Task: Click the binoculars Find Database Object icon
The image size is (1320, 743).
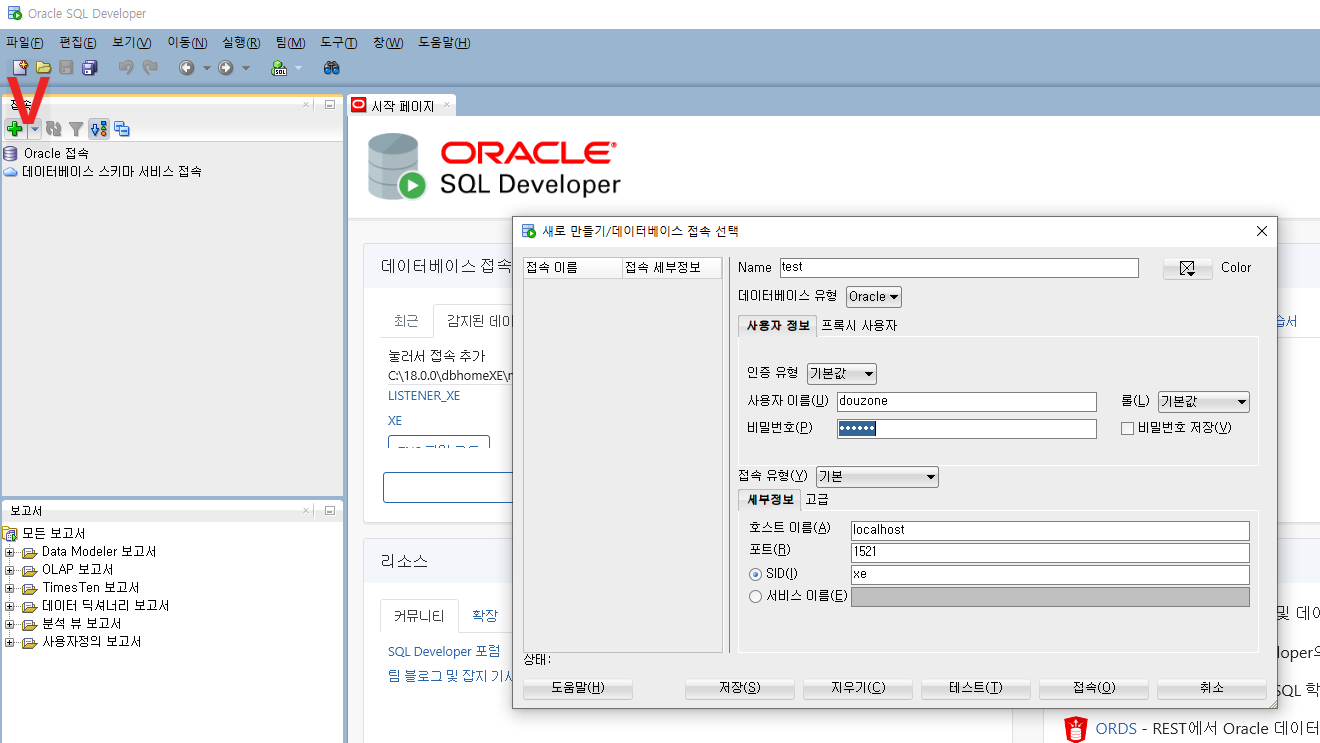Action: 331,67
